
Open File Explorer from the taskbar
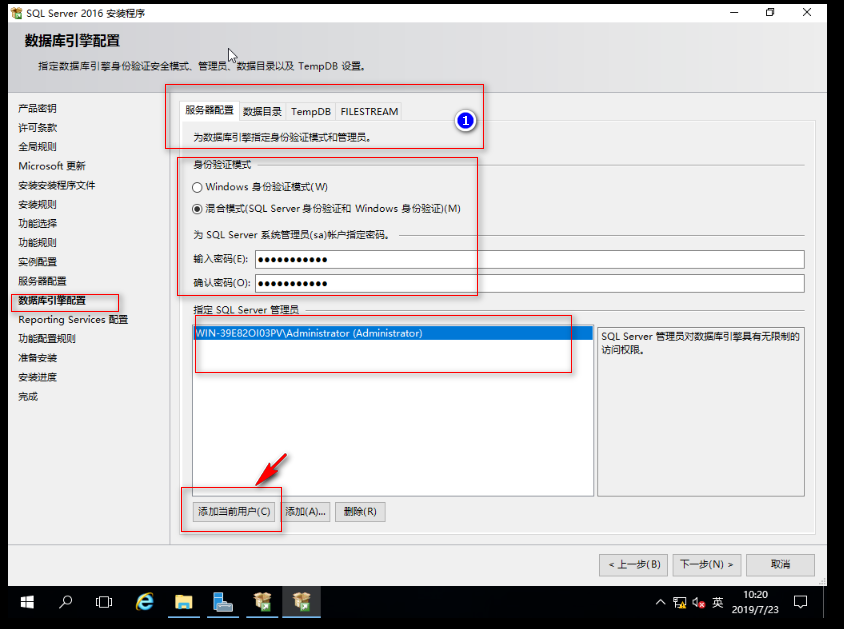pyautogui.click(x=184, y=602)
